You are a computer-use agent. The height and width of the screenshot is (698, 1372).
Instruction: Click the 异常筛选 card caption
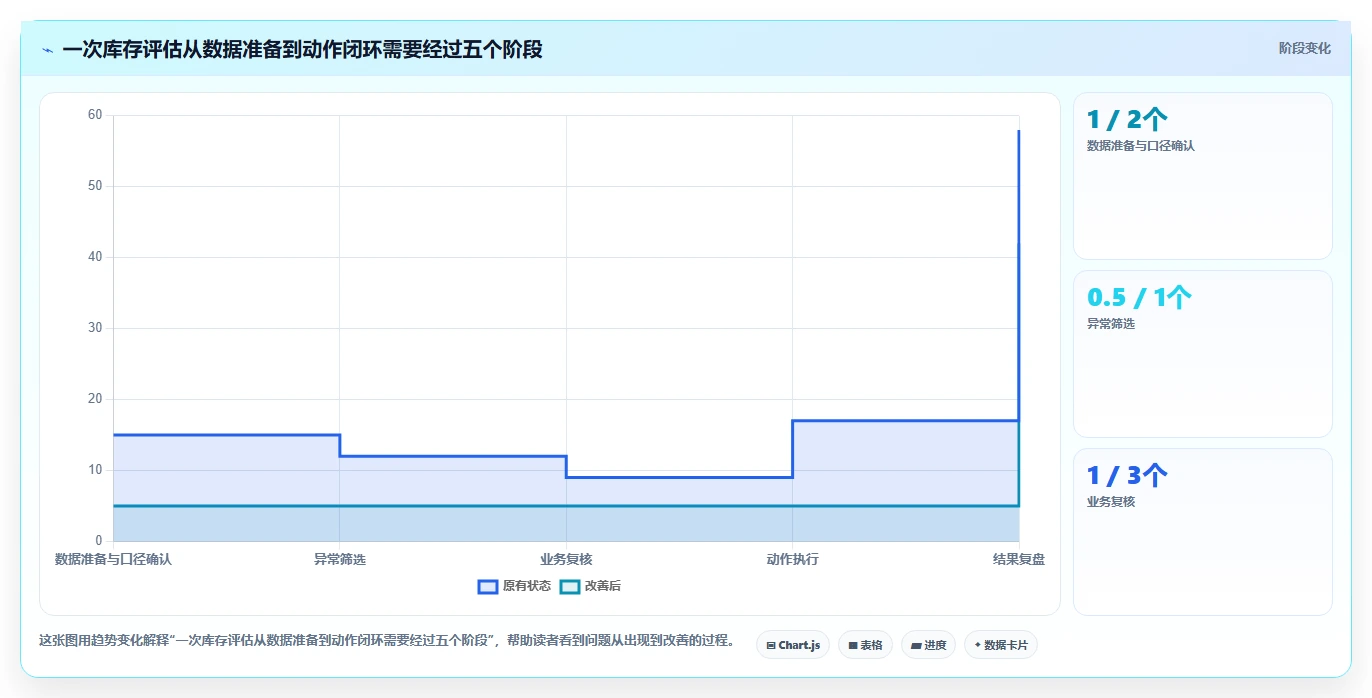pos(1111,324)
